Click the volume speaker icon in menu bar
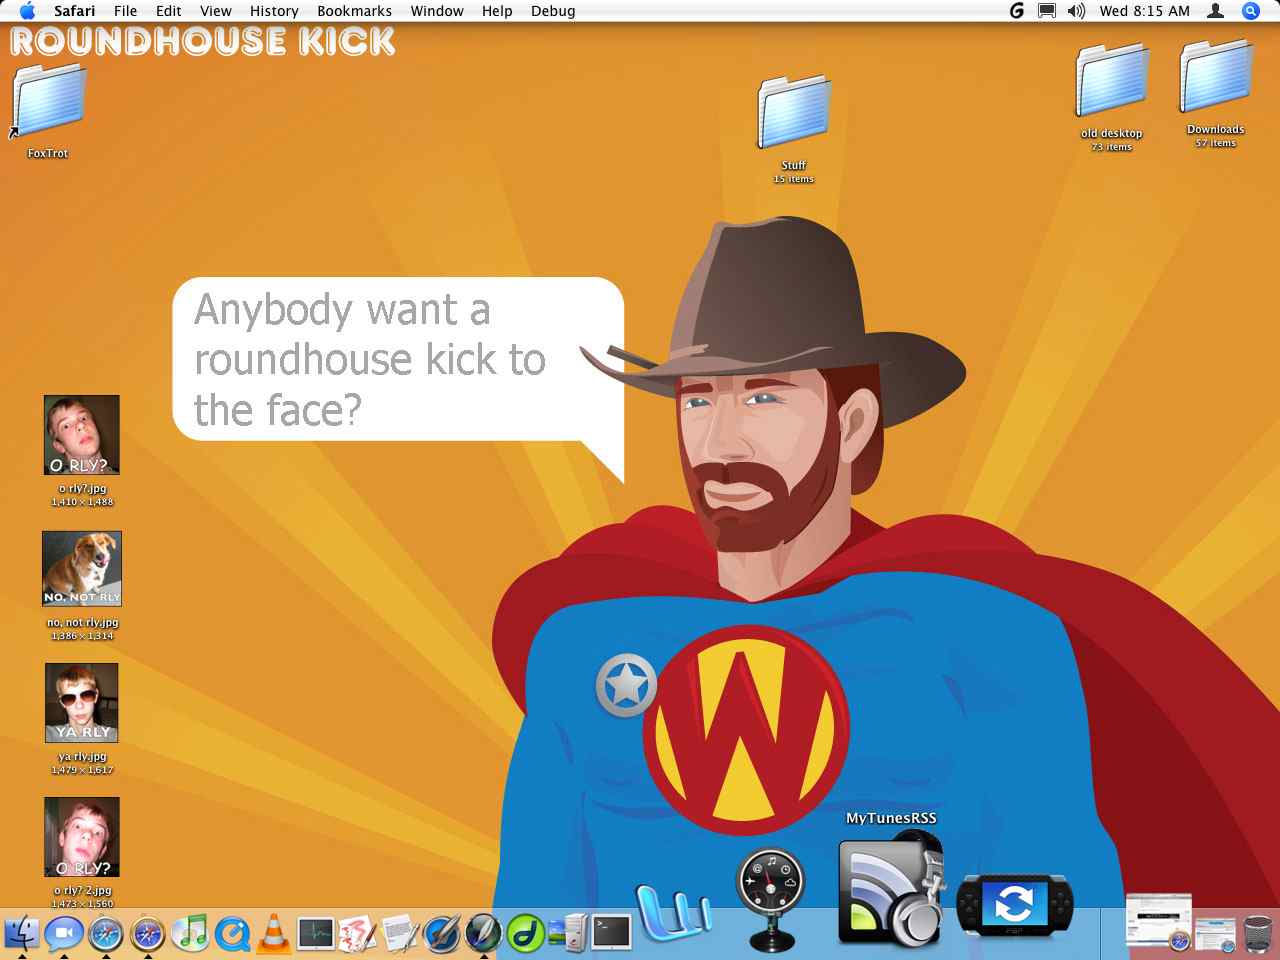1280x960 pixels. (1076, 11)
